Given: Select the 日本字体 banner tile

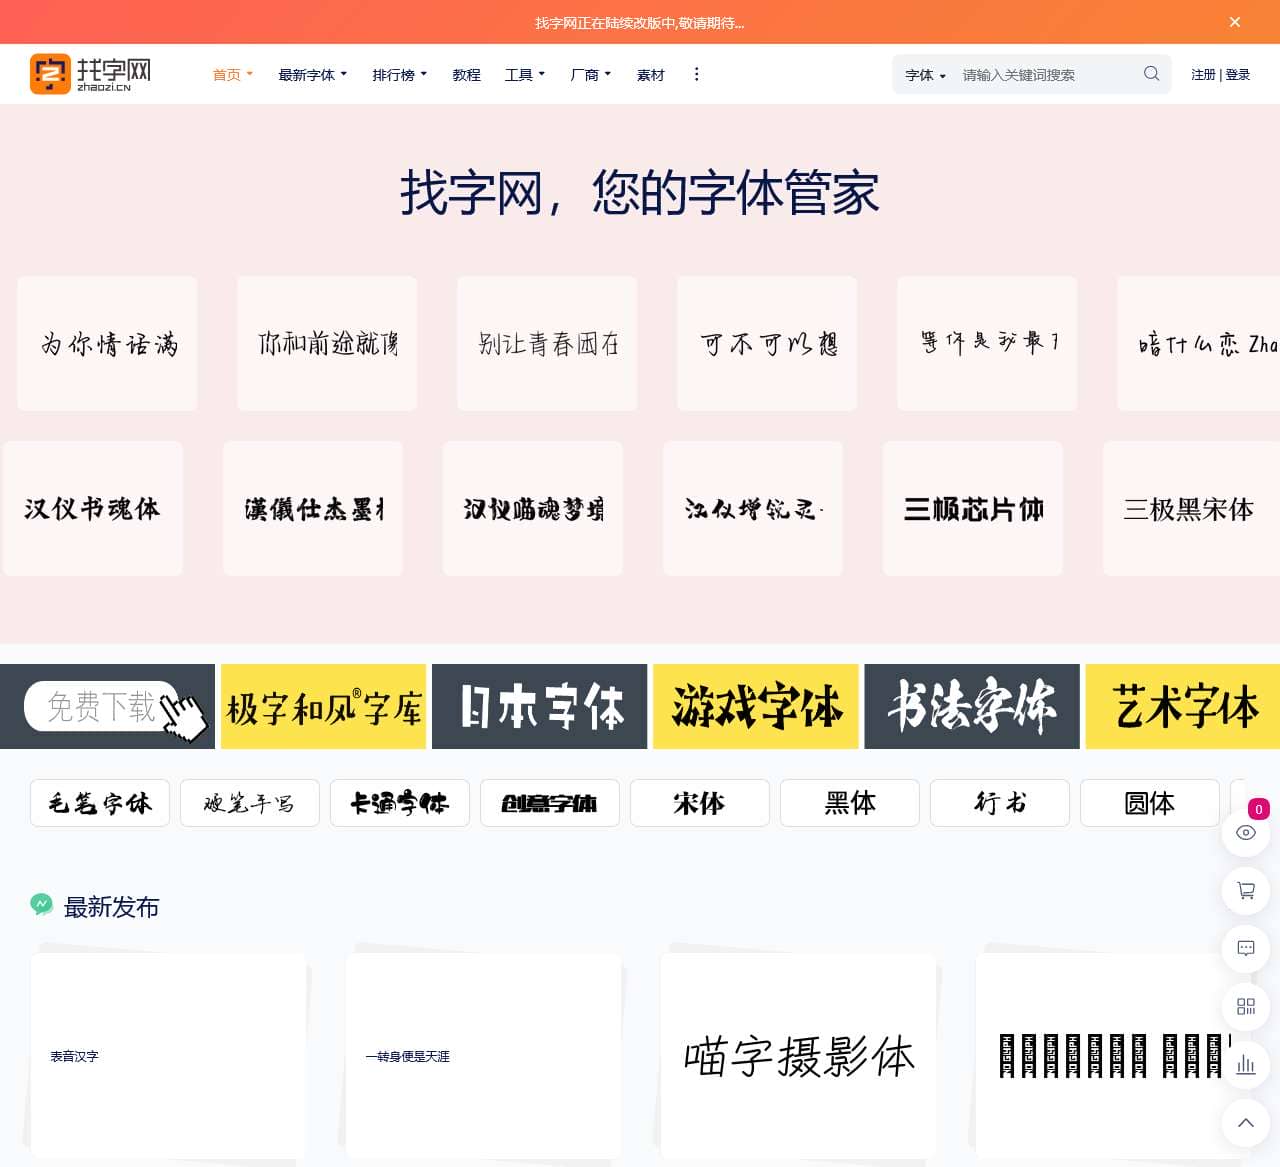Looking at the screenshot, I should pyautogui.click(x=540, y=706).
